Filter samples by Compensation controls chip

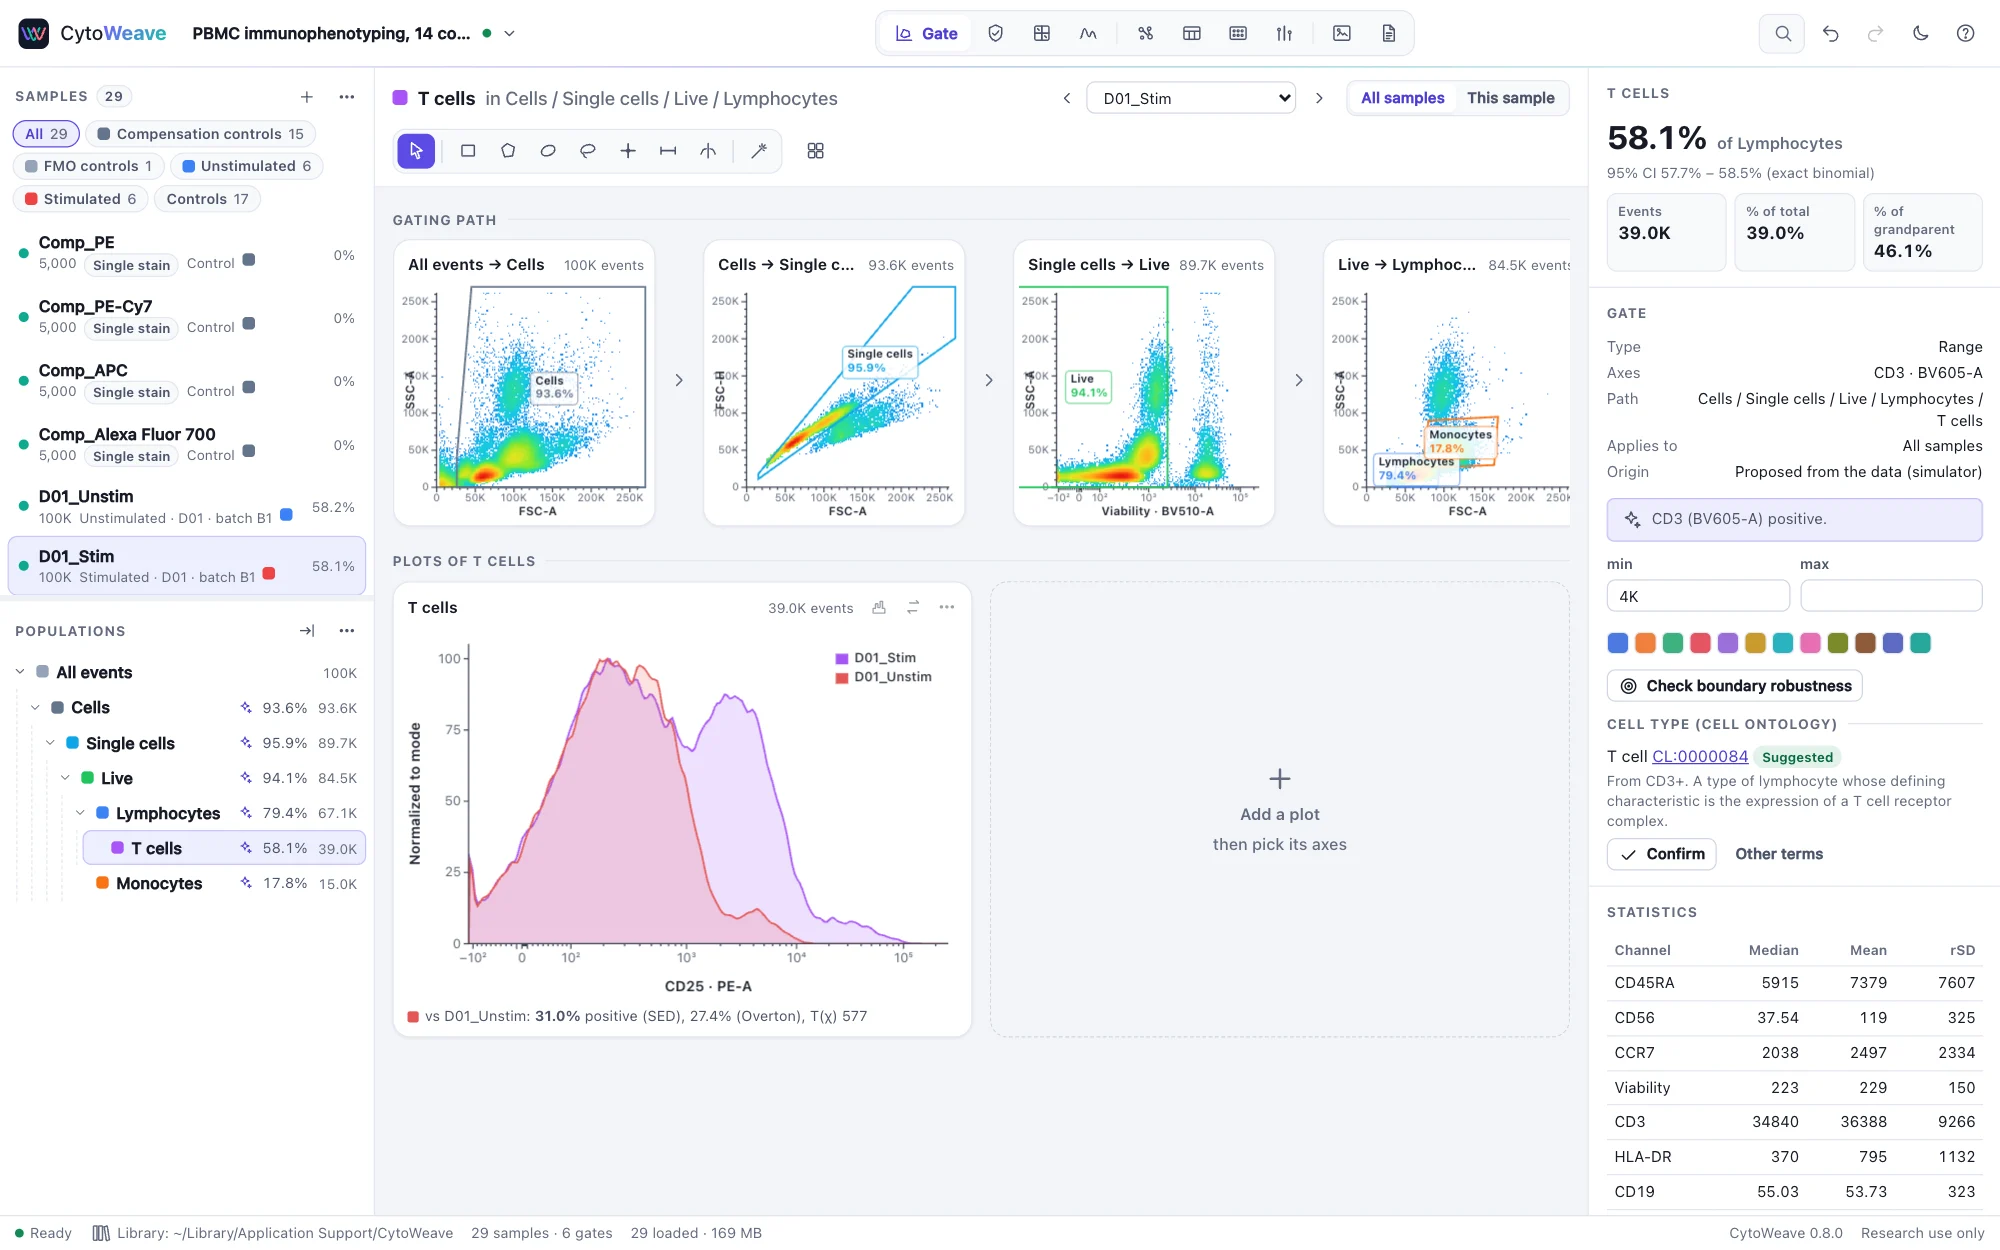[x=201, y=134]
